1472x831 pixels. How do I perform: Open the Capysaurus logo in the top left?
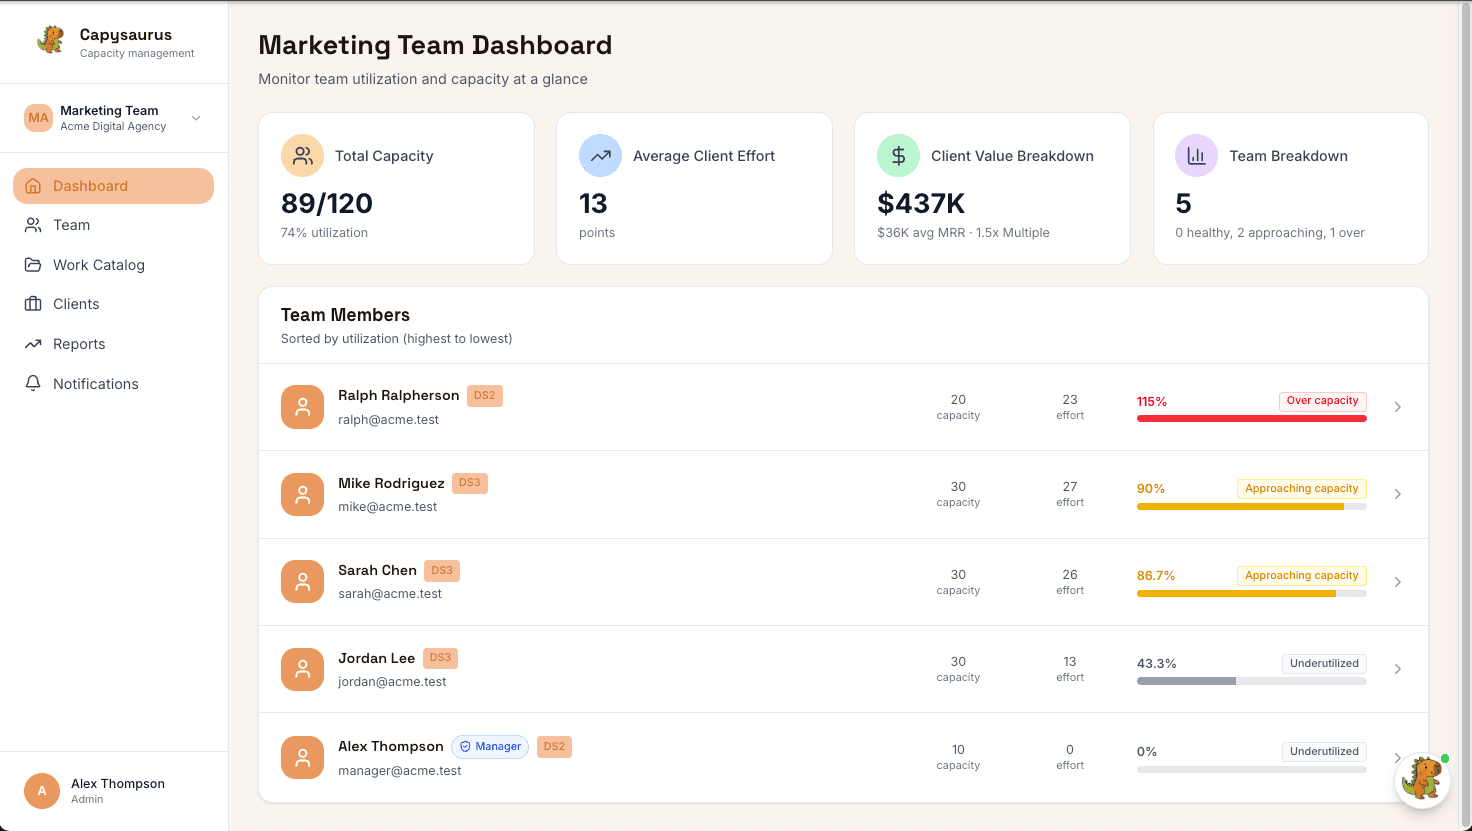click(50, 41)
